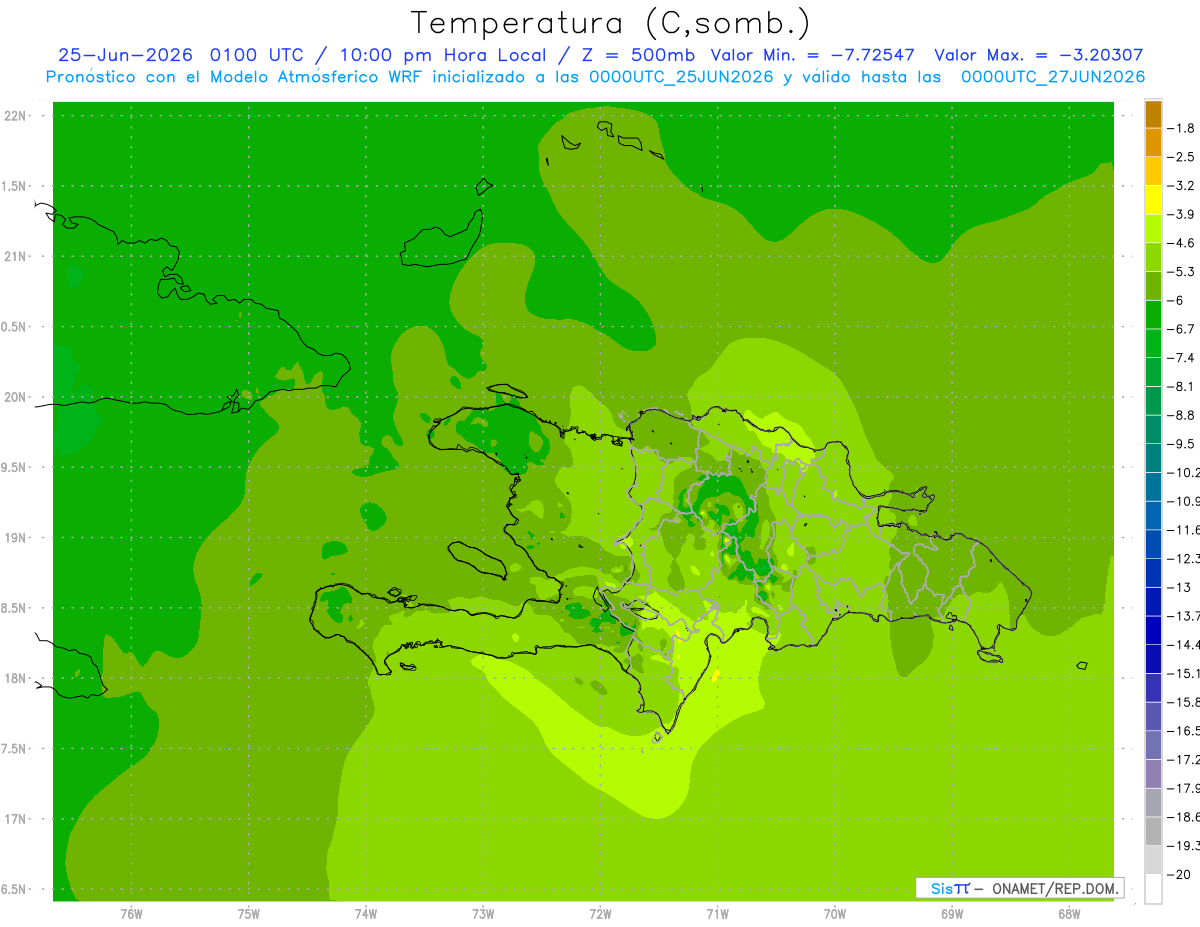Click the -13 colorbar value
The height and width of the screenshot is (927, 1200).
point(1180,587)
